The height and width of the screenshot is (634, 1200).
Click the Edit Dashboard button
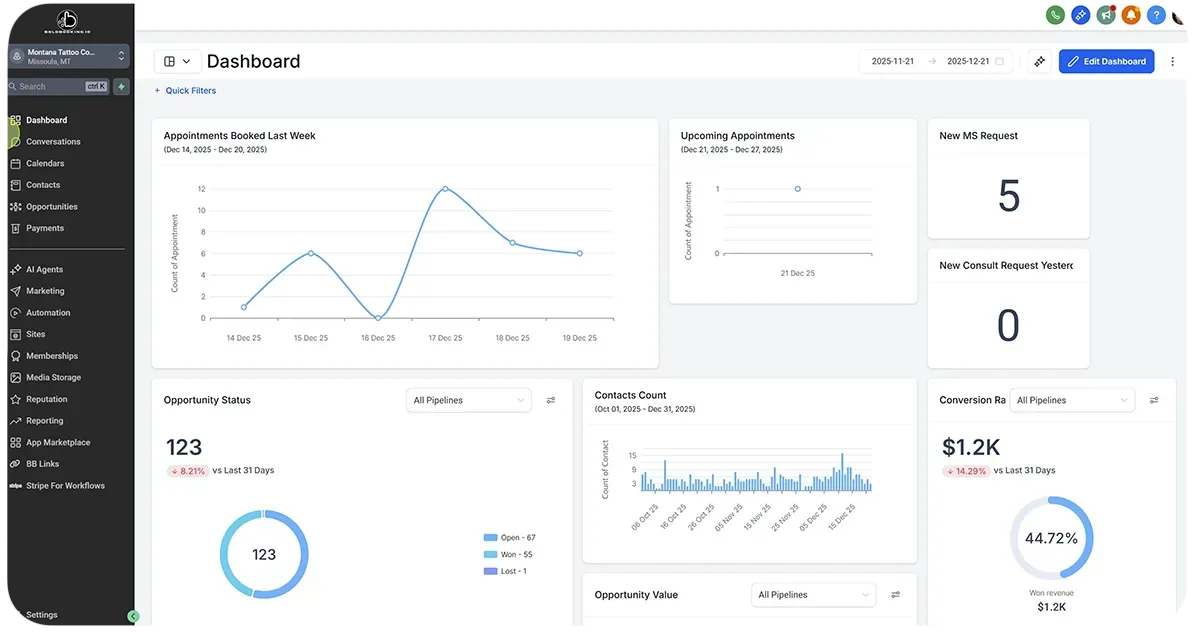click(x=1106, y=62)
